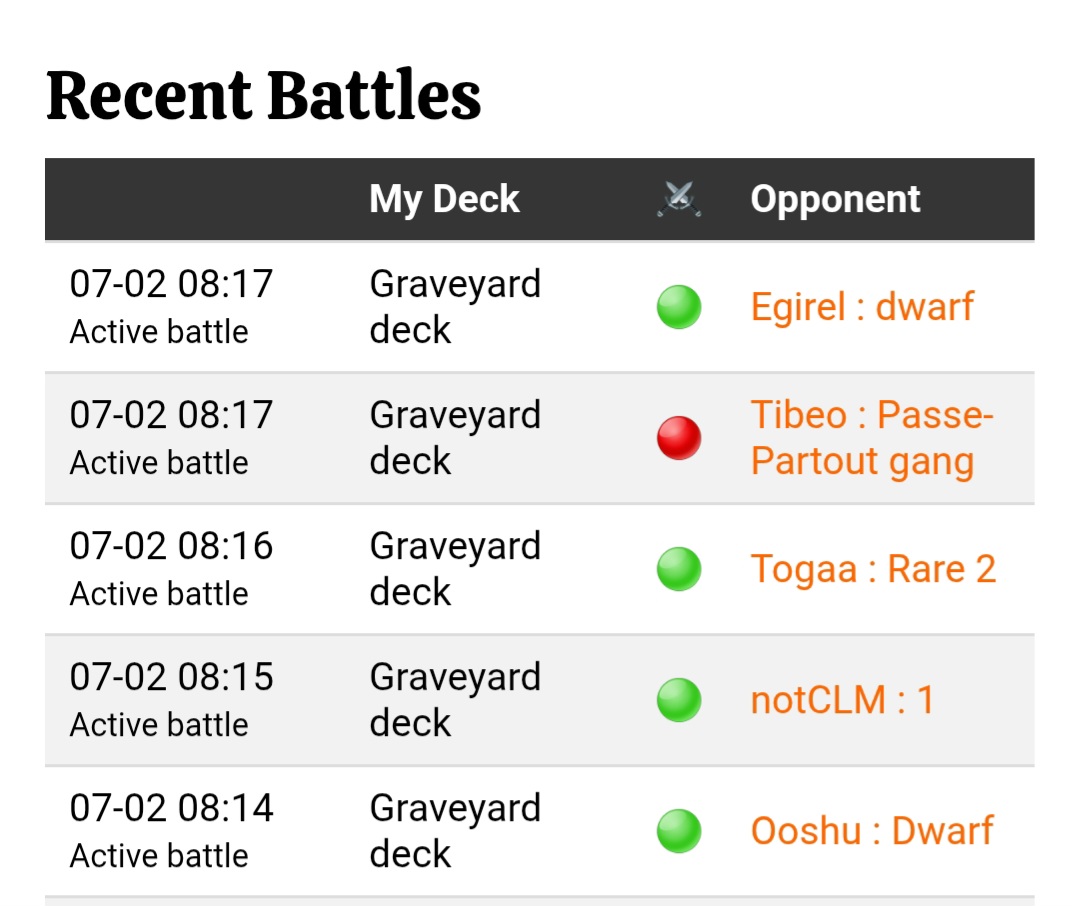Image resolution: width=1073 pixels, height=906 pixels.
Task: Open opponent link Egirel : dwarf
Action: (862, 307)
